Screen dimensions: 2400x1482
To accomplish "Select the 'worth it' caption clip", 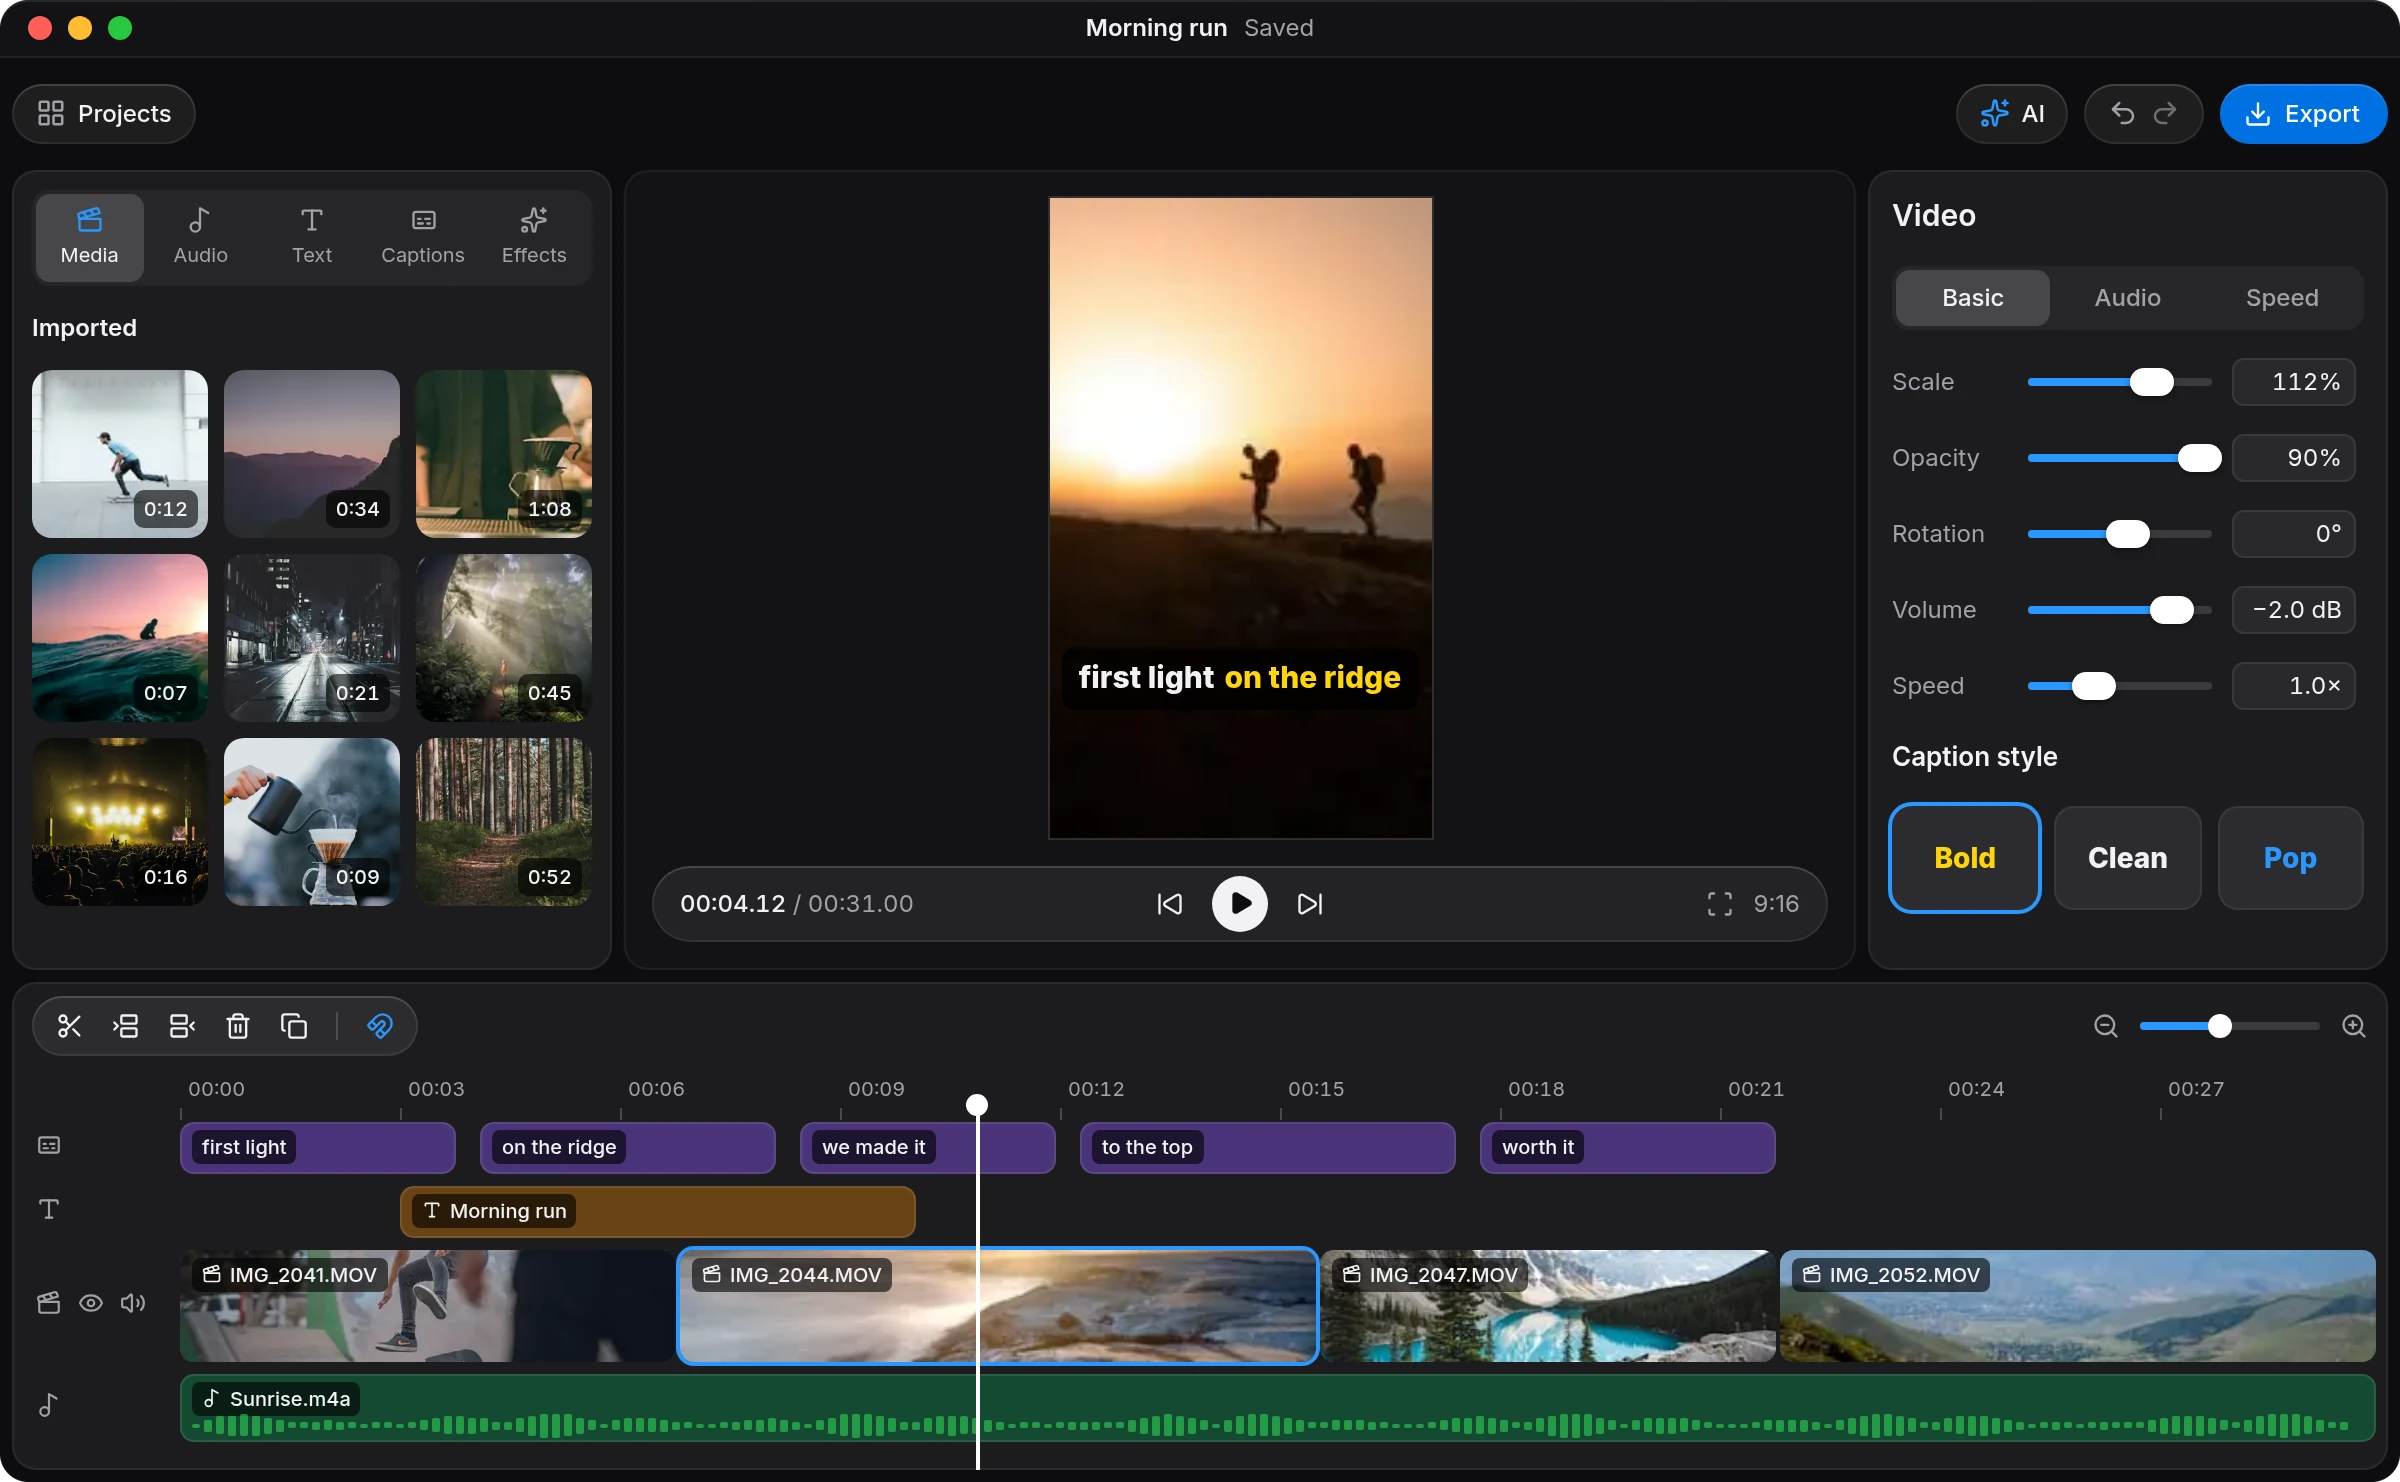I will [1628, 1147].
